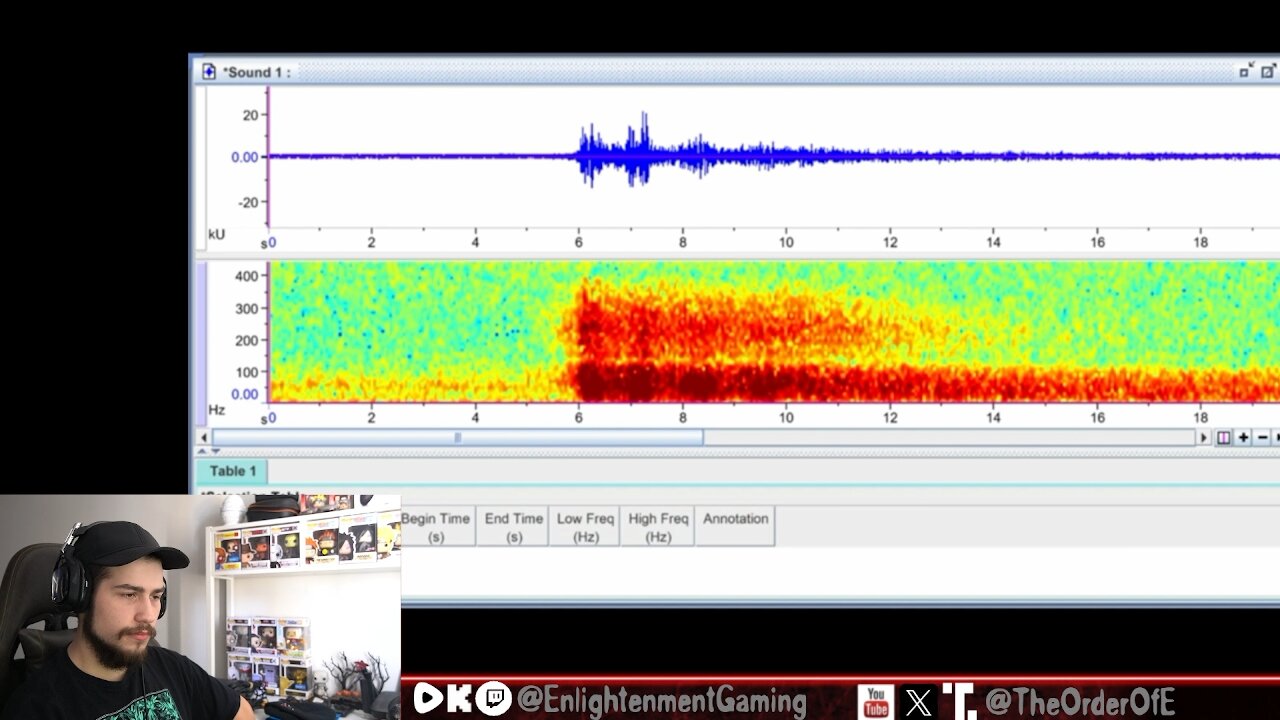The height and width of the screenshot is (720, 1280).
Task: Collapse the pane using the small up arrow
Action: pos(202,451)
